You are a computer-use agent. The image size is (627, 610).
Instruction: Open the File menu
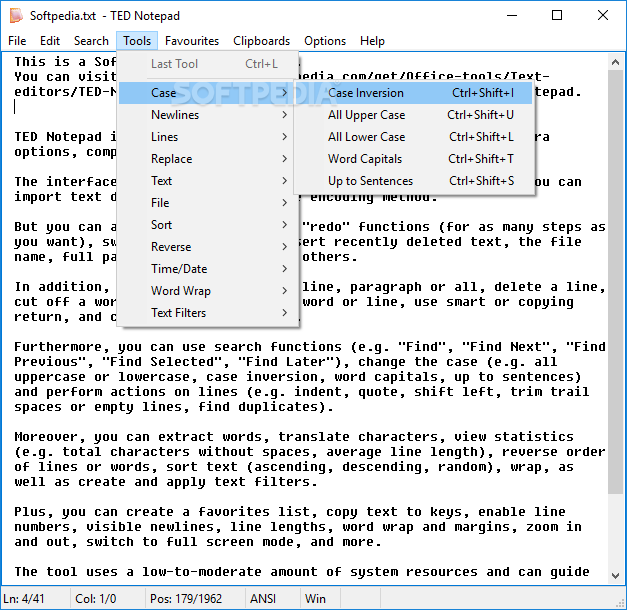pyautogui.click(x=17, y=41)
